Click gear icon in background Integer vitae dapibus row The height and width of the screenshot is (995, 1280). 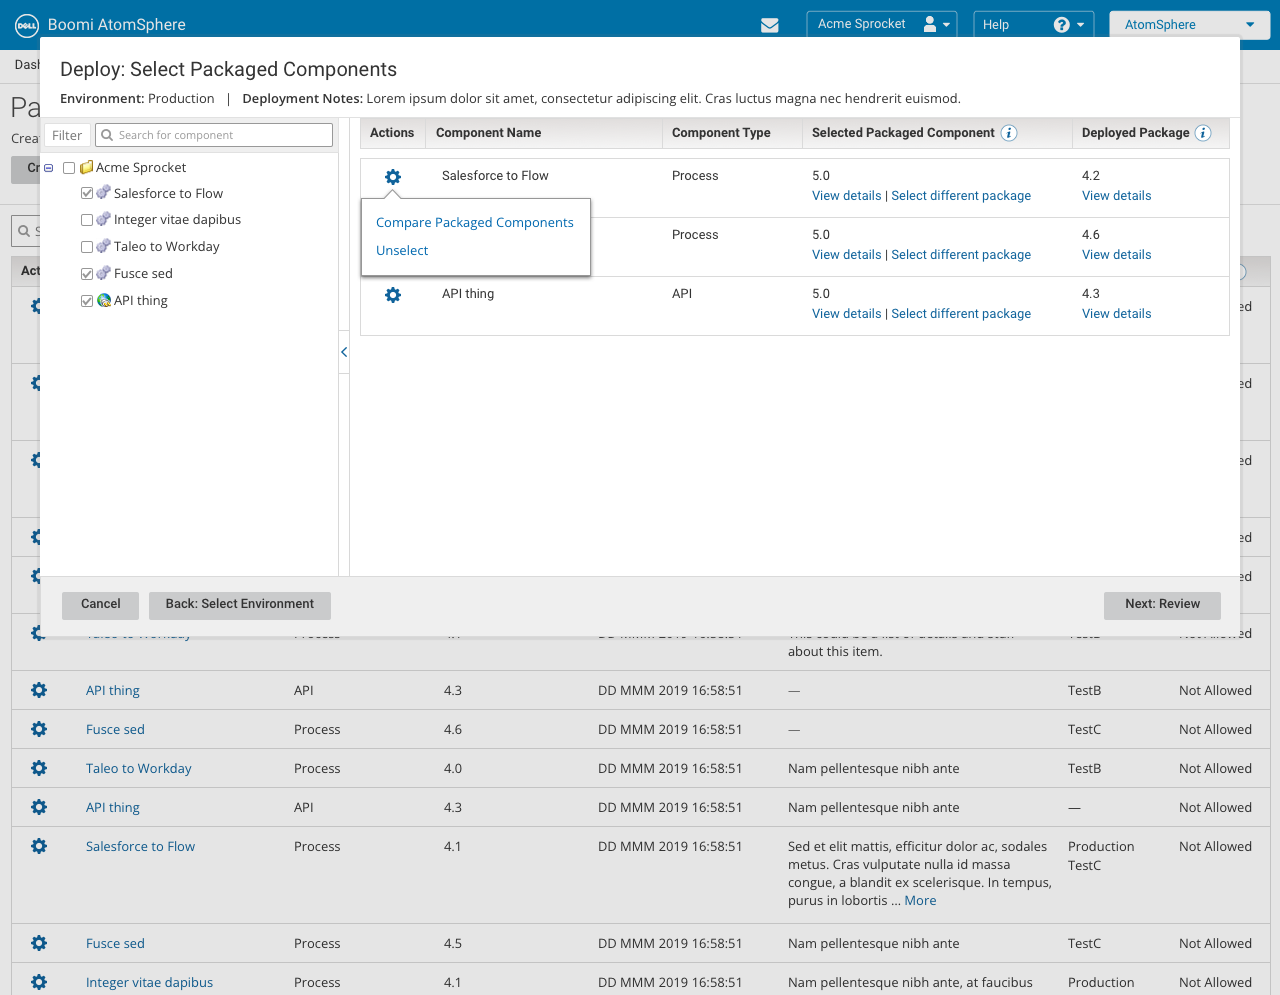(39, 982)
